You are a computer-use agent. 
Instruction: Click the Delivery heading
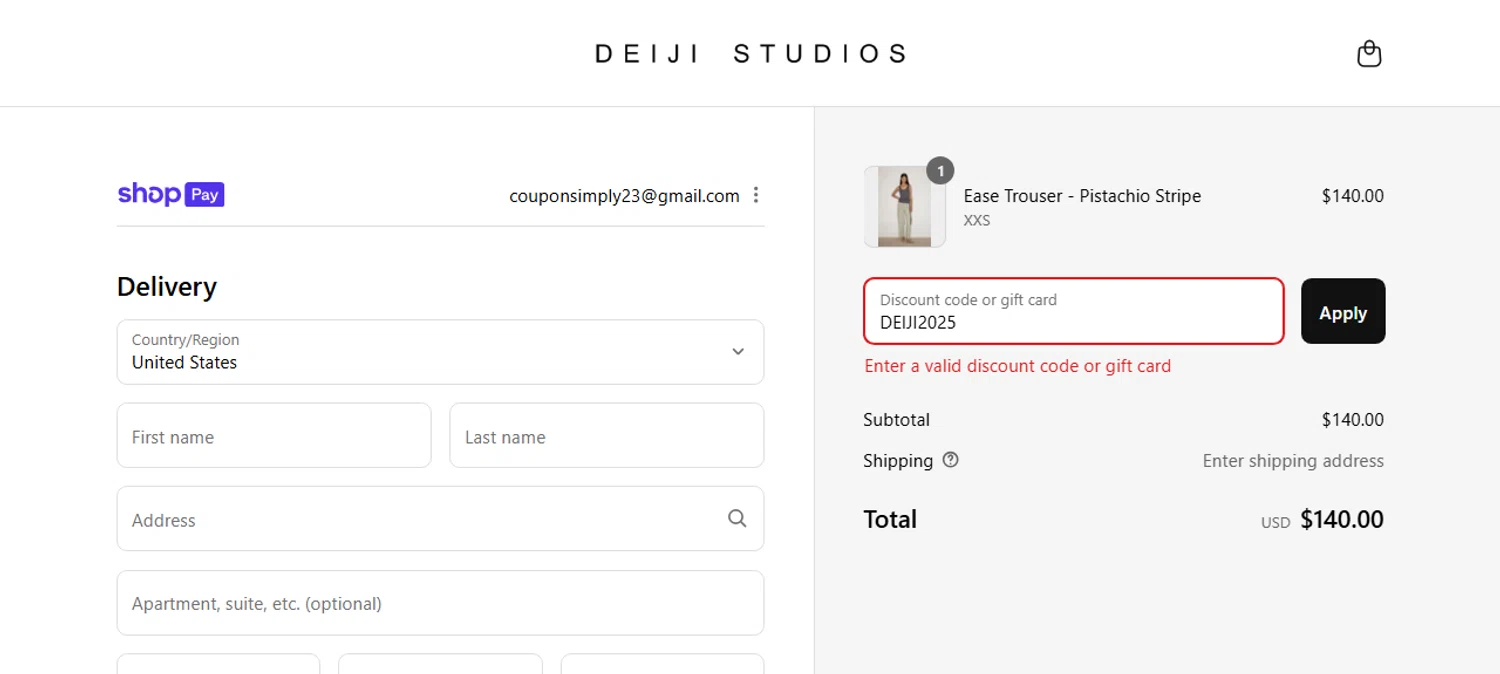point(167,287)
